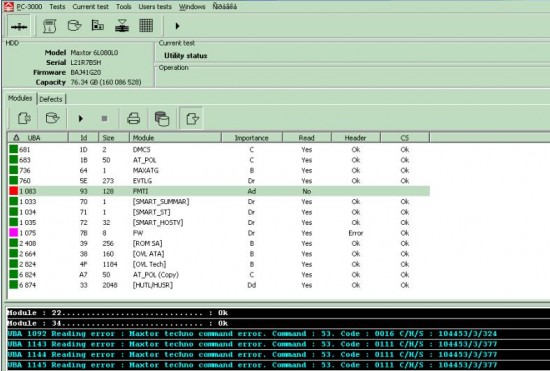
Task: Click the Maxtor 6L080L0 model value
Action: pyautogui.click(x=94, y=53)
